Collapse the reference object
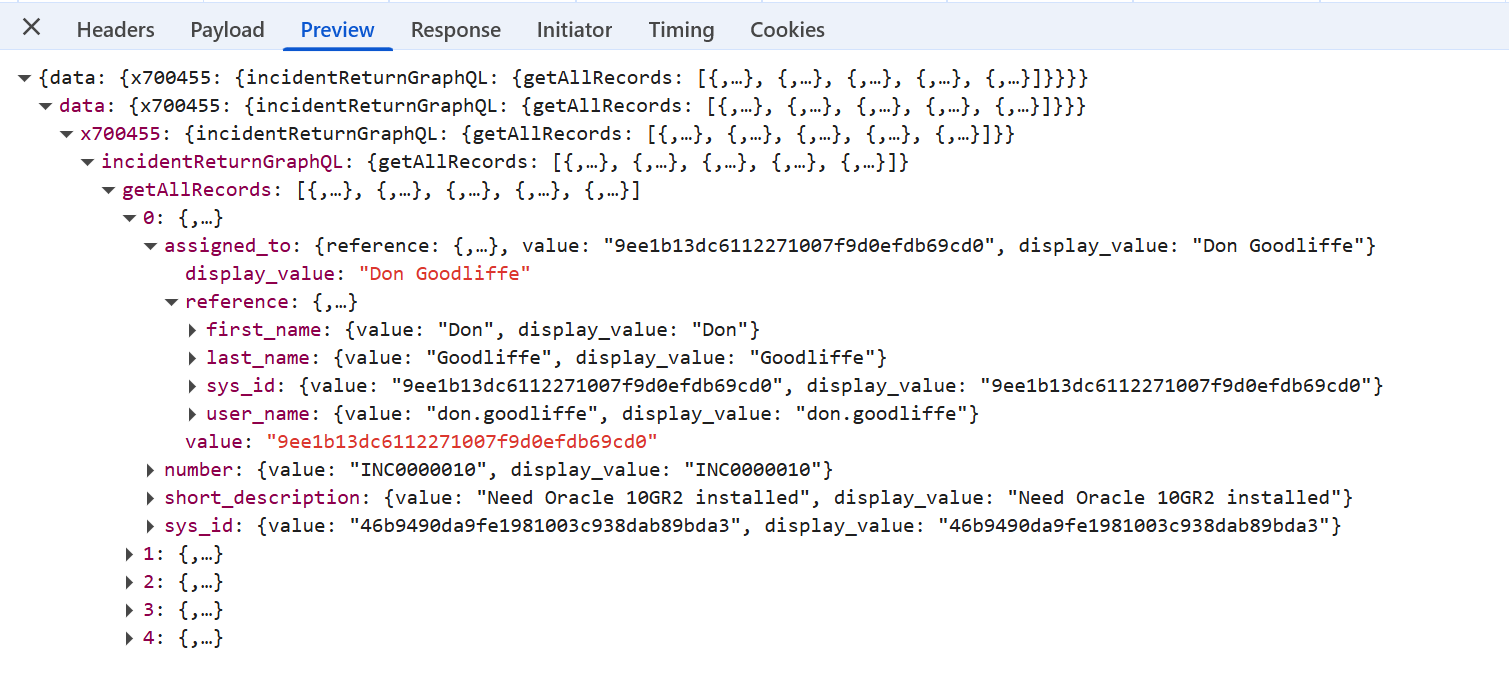 coord(171,302)
